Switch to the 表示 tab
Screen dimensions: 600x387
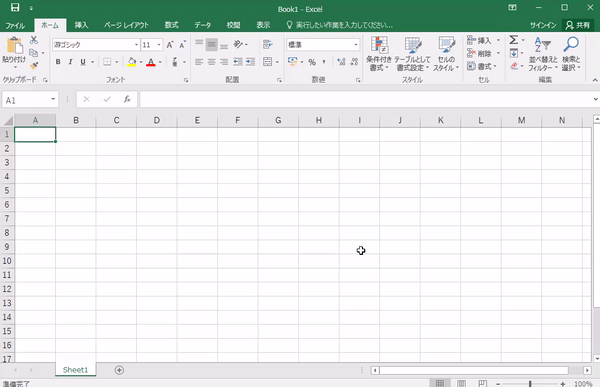pos(263,25)
